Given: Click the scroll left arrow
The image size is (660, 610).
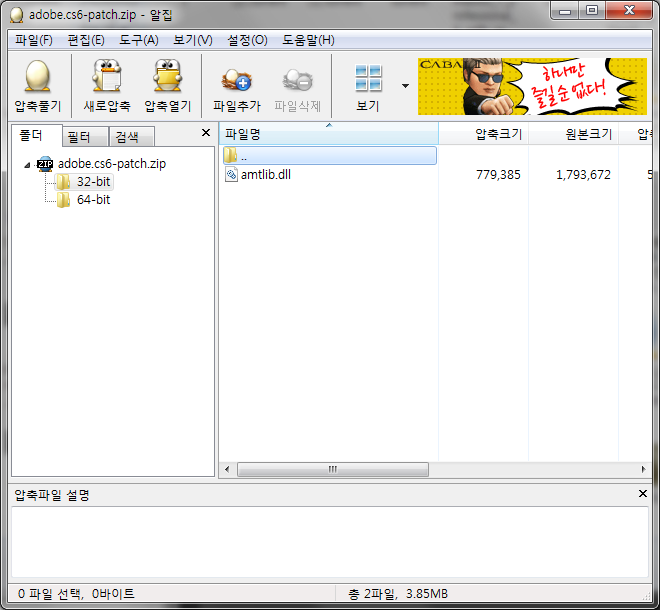Looking at the screenshot, I should pyautogui.click(x=227, y=469).
